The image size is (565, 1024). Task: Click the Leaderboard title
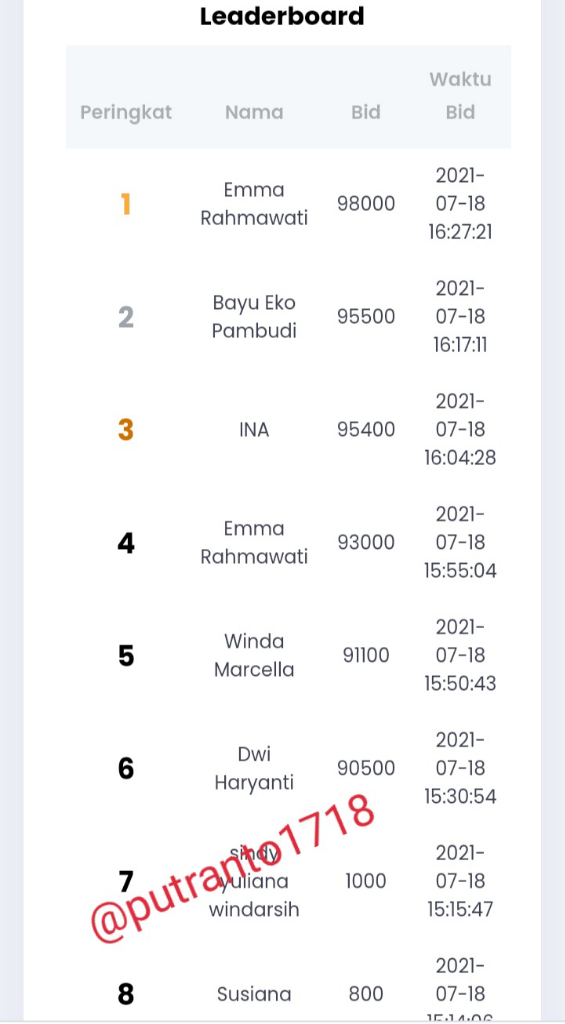[282, 16]
